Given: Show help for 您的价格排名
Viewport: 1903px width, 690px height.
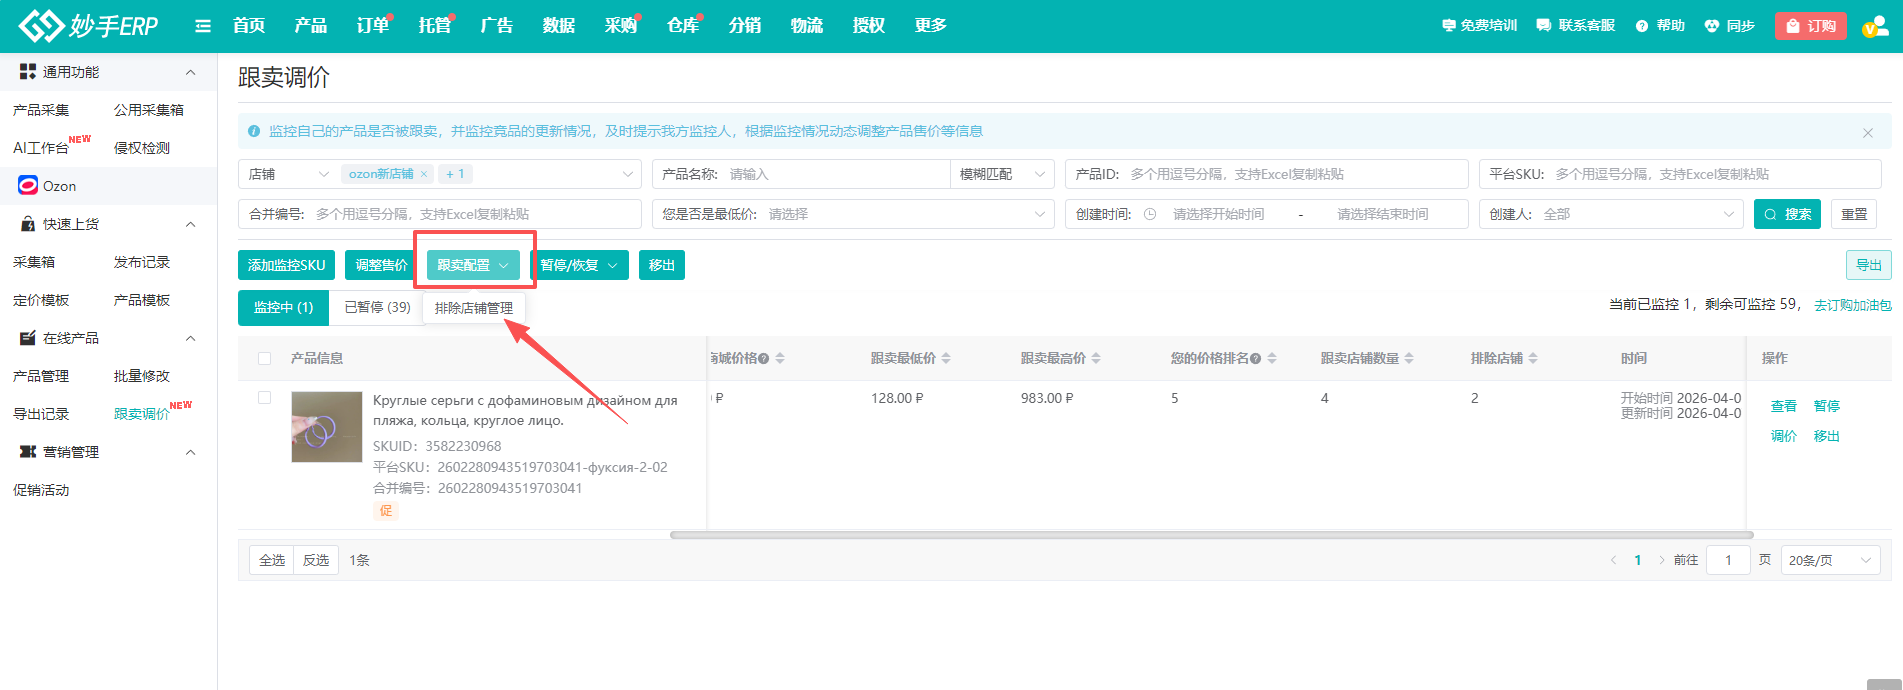Looking at the screenshot, I should [1255, 358].
